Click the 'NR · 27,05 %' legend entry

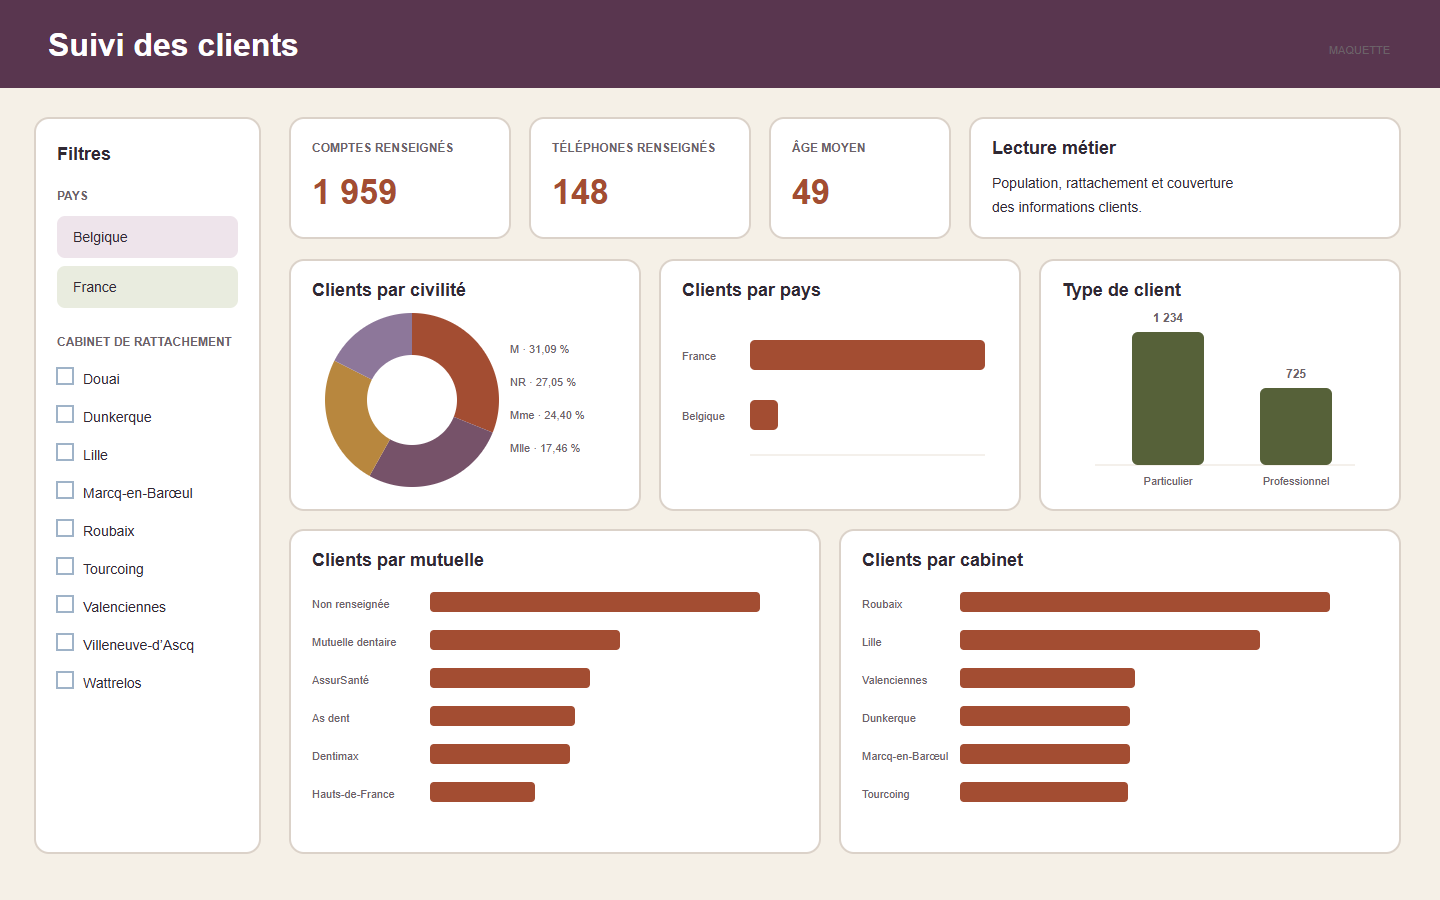pos(543,382)
